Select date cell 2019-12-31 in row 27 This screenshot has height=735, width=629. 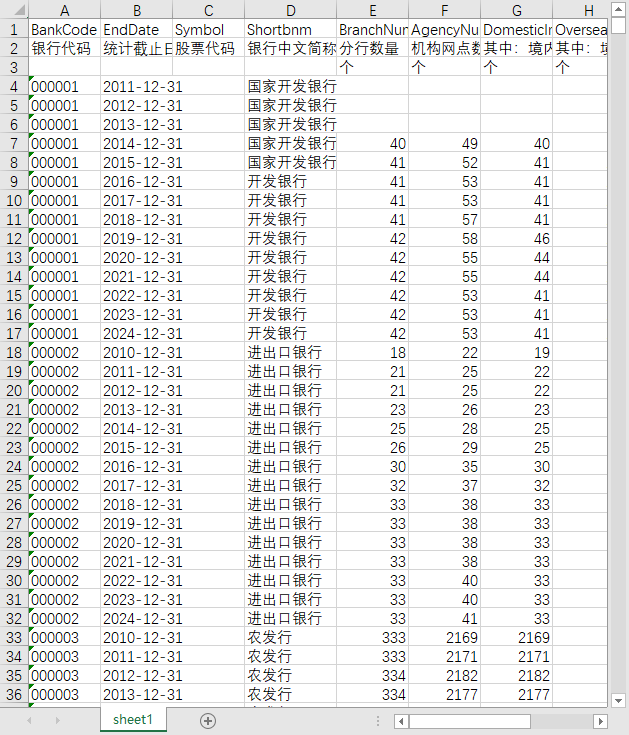(136, 523)
